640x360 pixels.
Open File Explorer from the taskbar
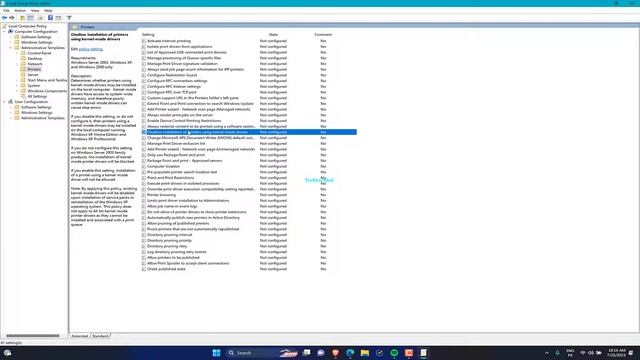click(x=365, y=353)
